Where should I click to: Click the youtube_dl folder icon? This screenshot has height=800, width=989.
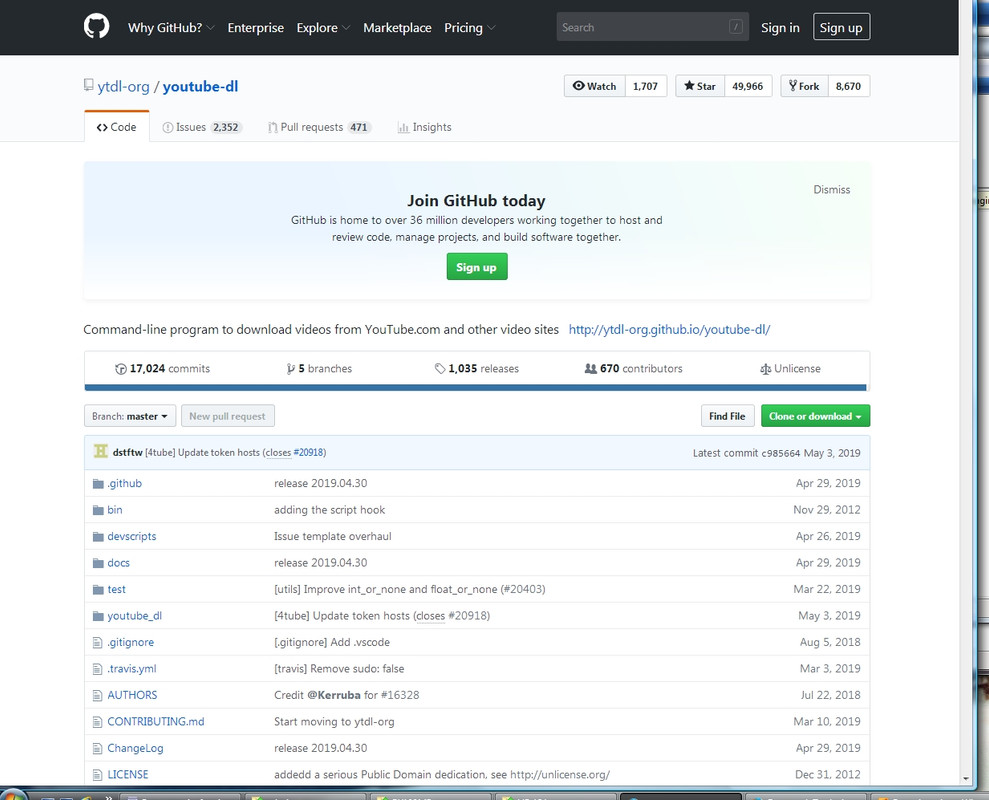pyautogui.click(x=98, y=616)
